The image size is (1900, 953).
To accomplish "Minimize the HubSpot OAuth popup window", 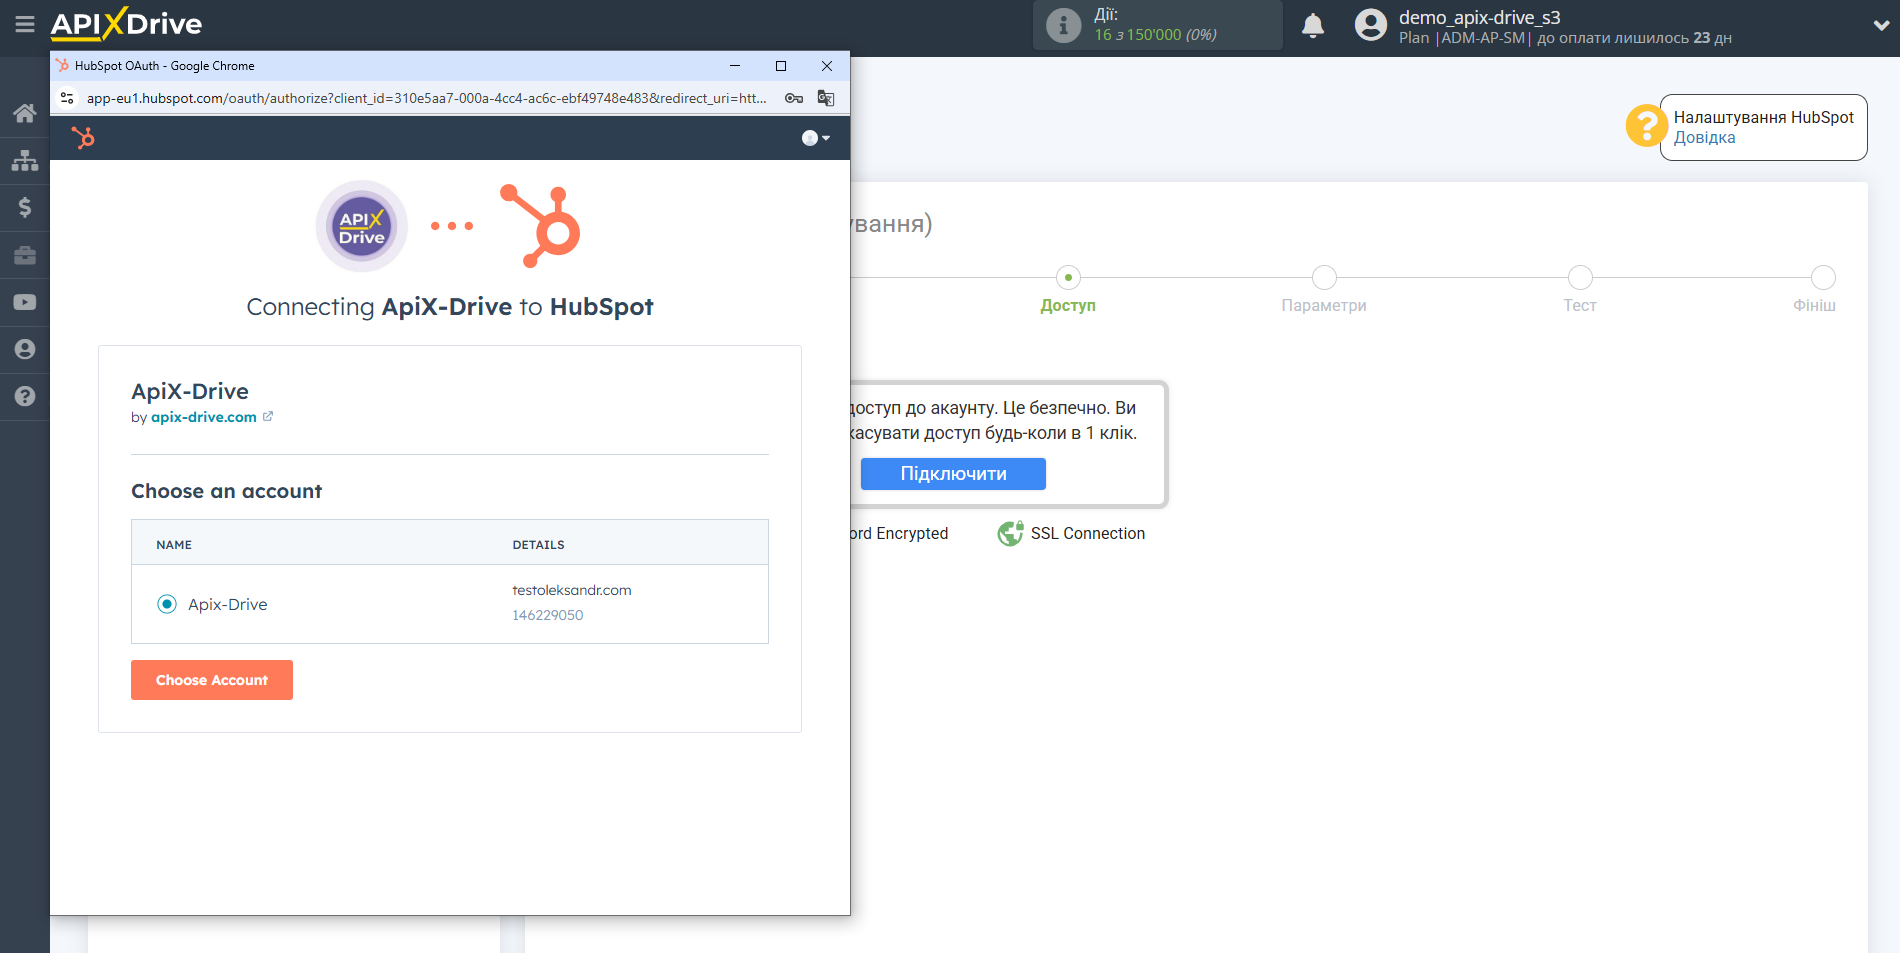I will [735, 66].
